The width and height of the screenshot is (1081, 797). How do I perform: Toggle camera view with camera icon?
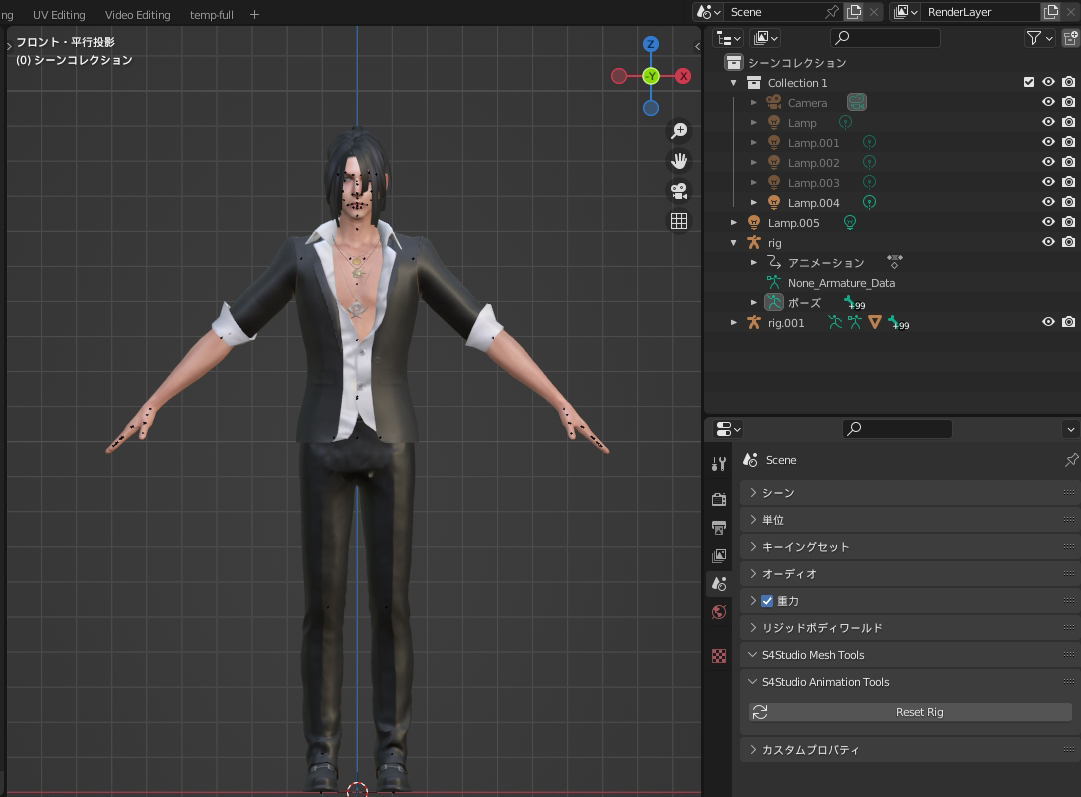[679, 191]
